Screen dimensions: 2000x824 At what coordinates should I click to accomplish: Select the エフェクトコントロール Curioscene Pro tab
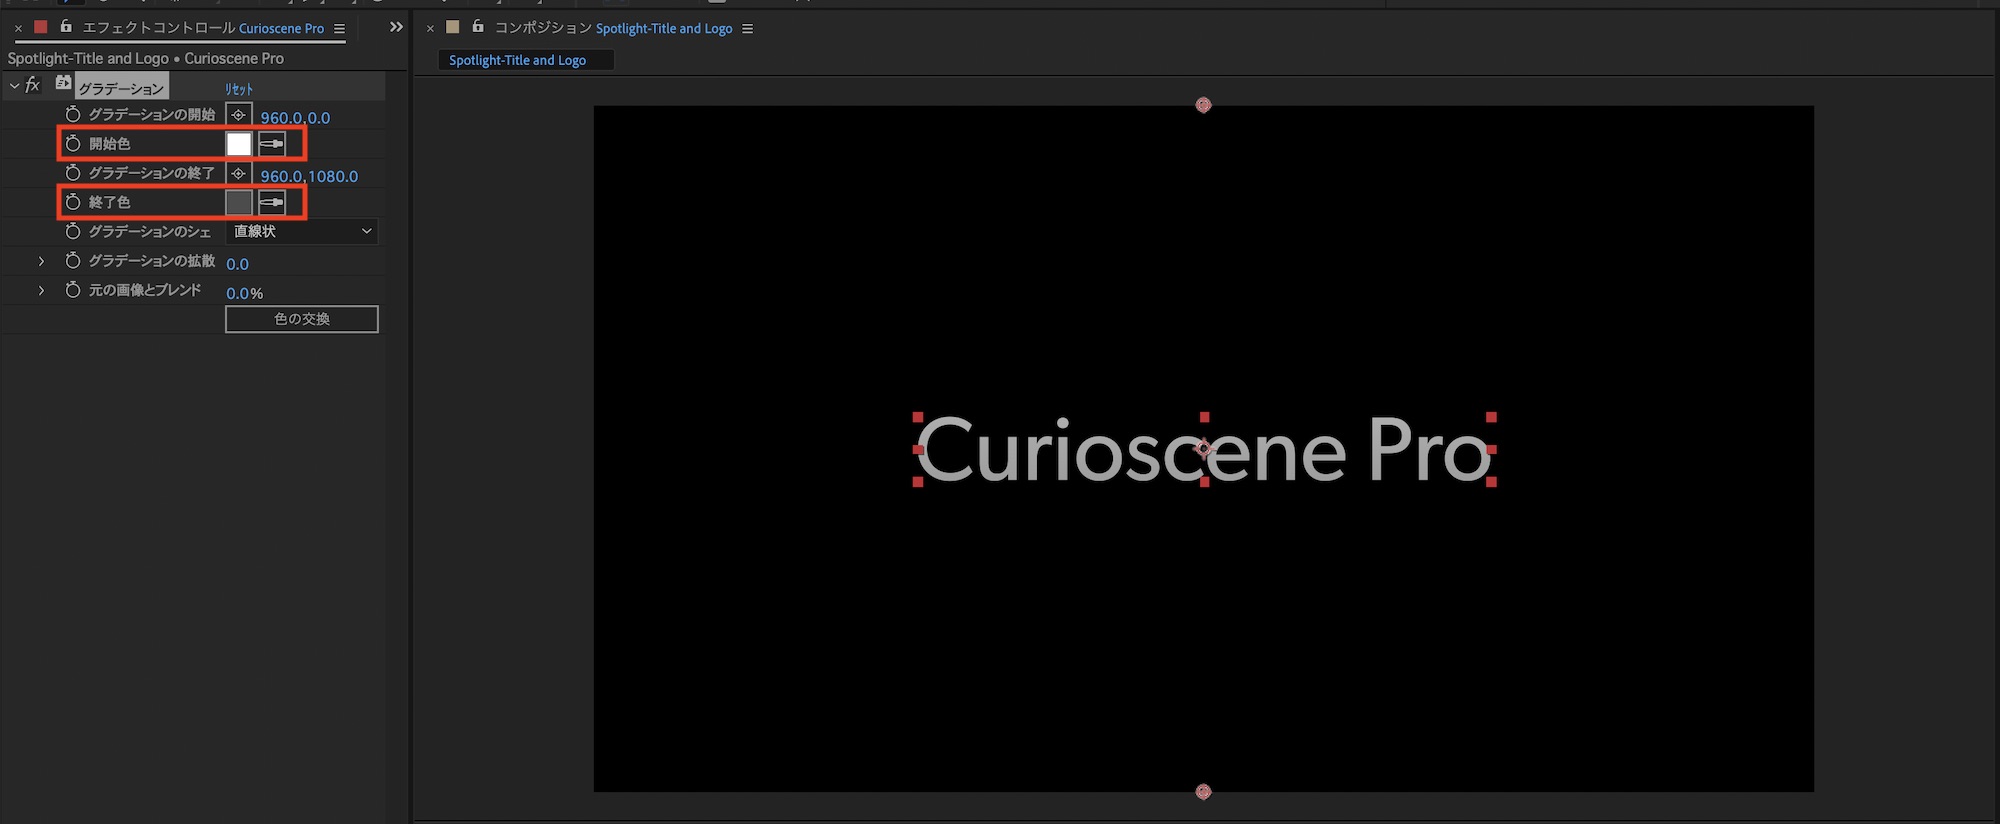[203, 28]
